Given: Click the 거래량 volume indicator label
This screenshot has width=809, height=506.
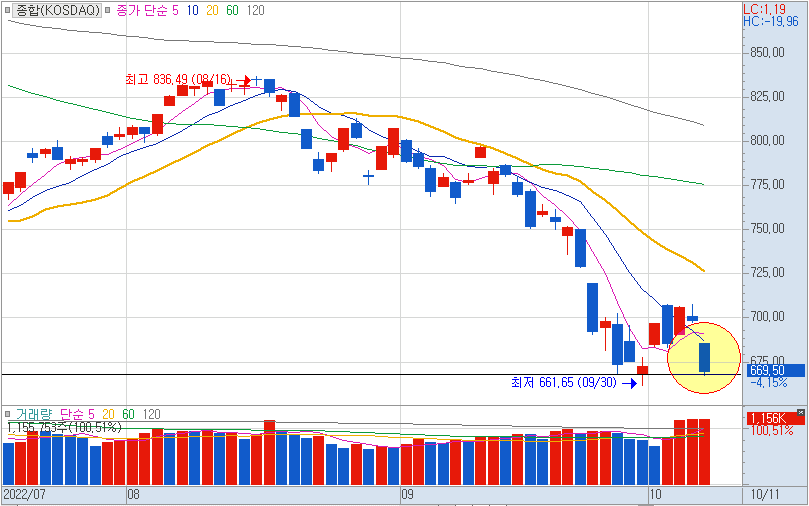Looking at the screenshot, I should [34, 414].
